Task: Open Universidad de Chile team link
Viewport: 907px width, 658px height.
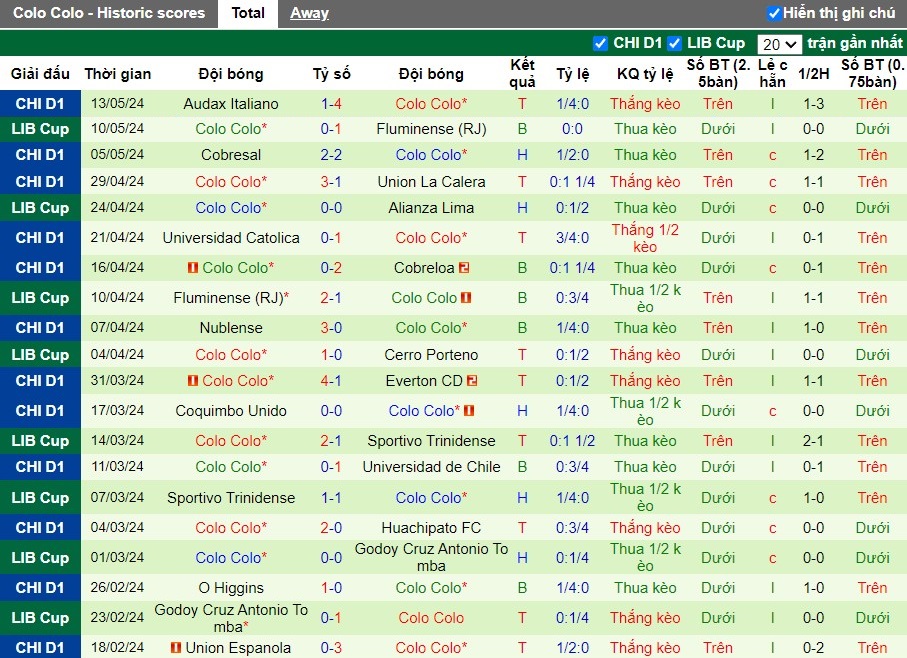Action: 432,467
